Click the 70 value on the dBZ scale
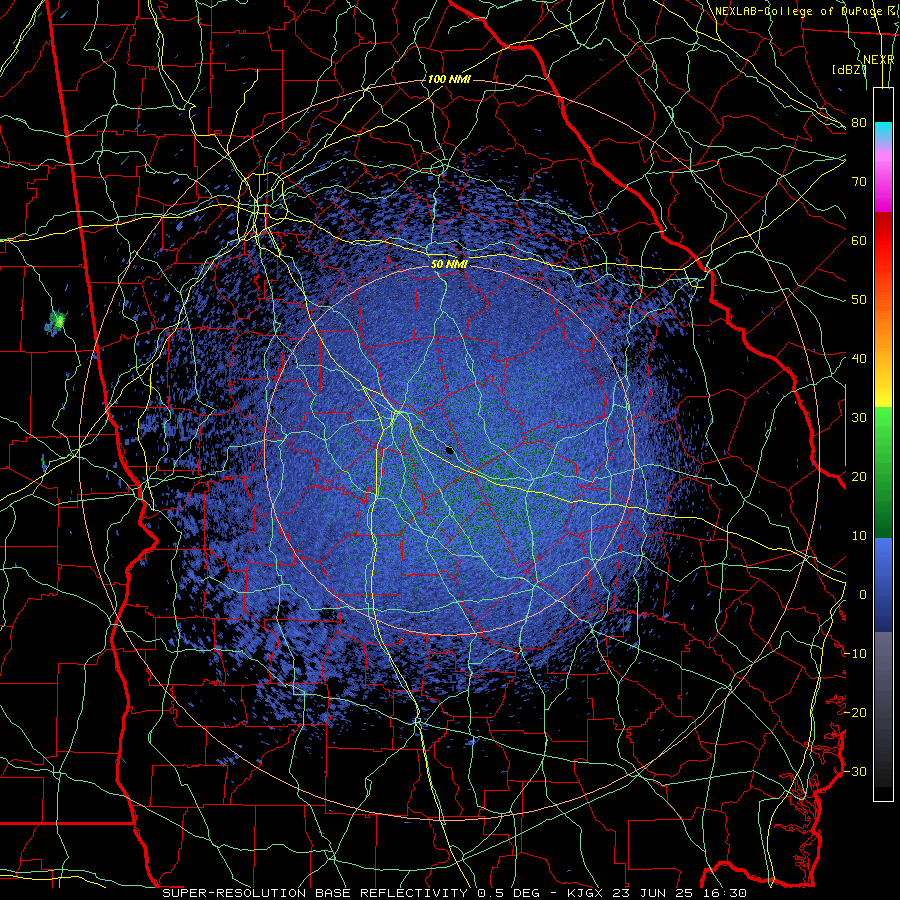 coord(859,181)
